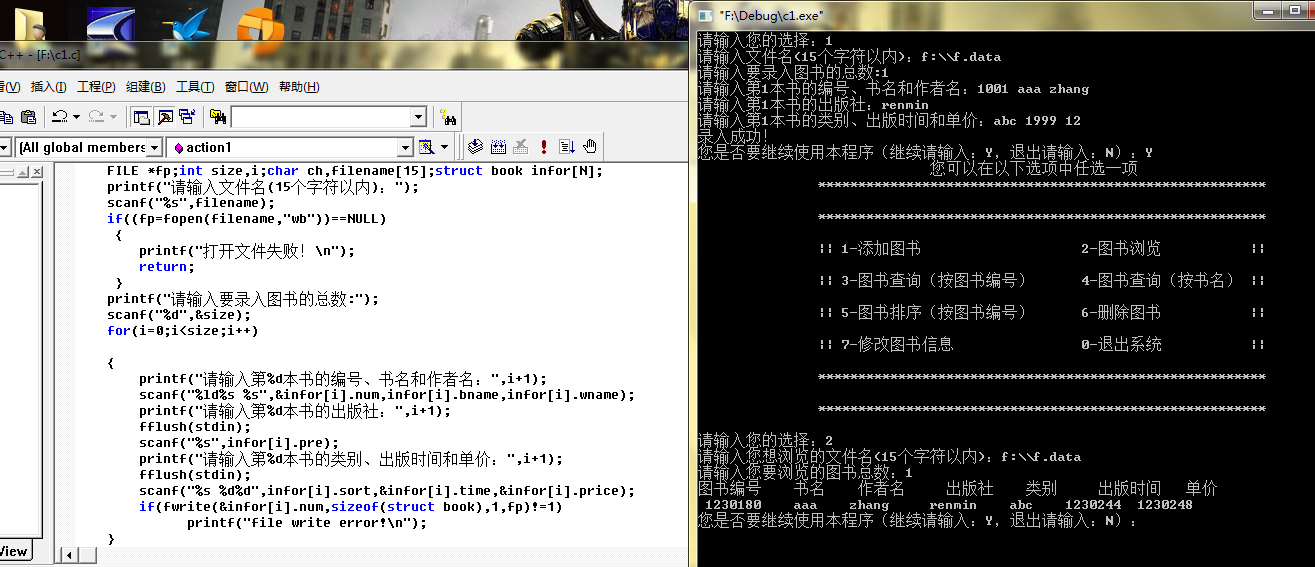Open the Undo history dropdown arrow
The height and width of the screenshot is (567, 1315).
click(76, 117)
